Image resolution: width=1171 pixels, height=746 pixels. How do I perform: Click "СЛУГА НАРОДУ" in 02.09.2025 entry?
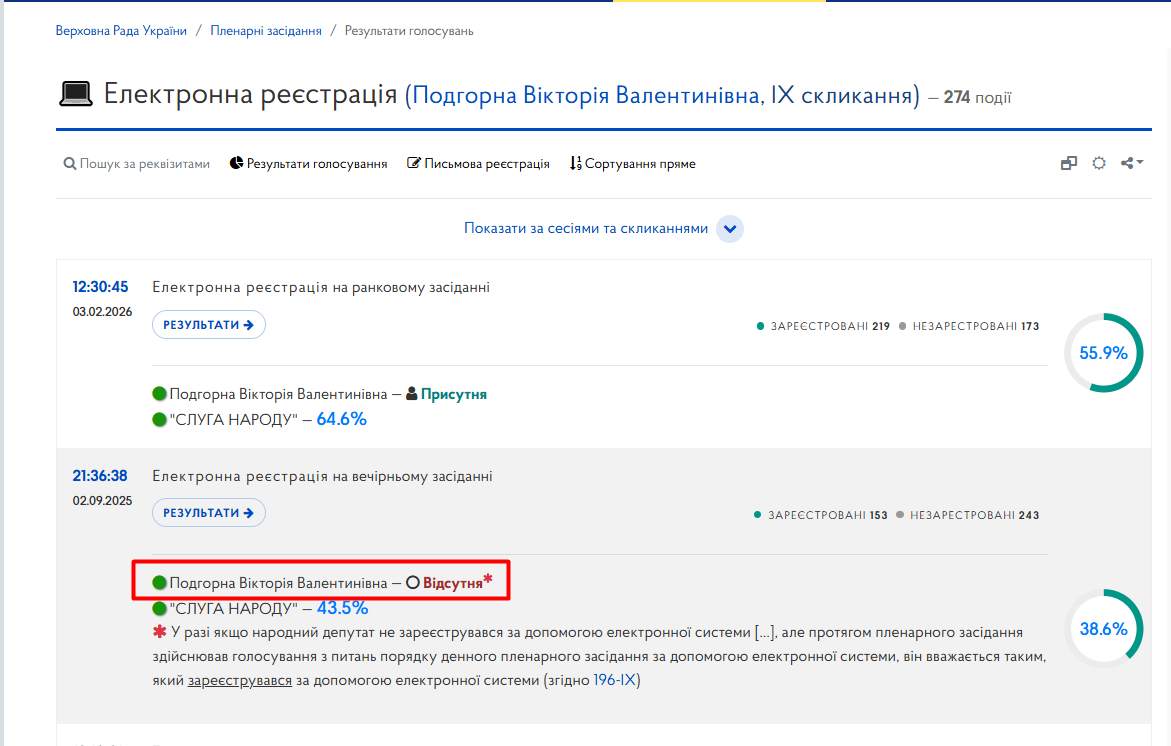pos(233,609)
